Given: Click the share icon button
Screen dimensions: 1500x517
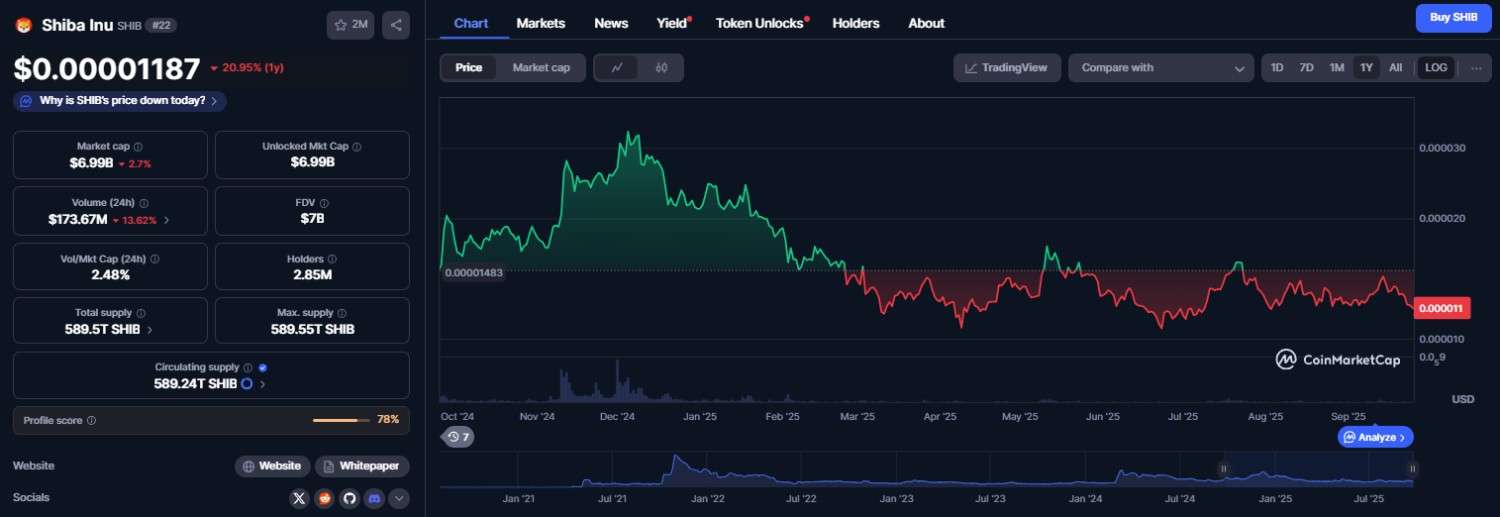Looking at the screenshot, I should [x=396, y=25].
